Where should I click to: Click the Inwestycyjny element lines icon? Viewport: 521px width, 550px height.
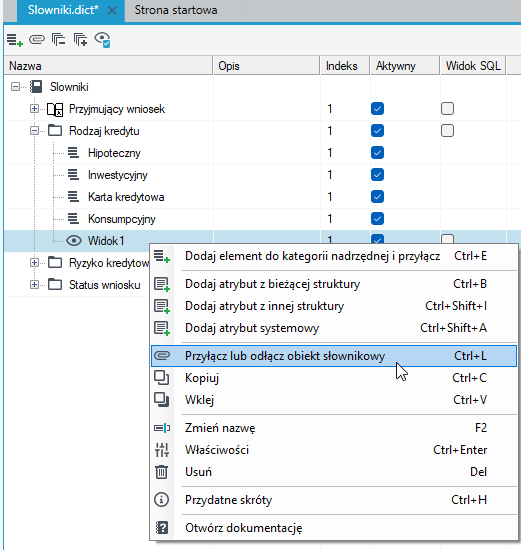[73, 175]
